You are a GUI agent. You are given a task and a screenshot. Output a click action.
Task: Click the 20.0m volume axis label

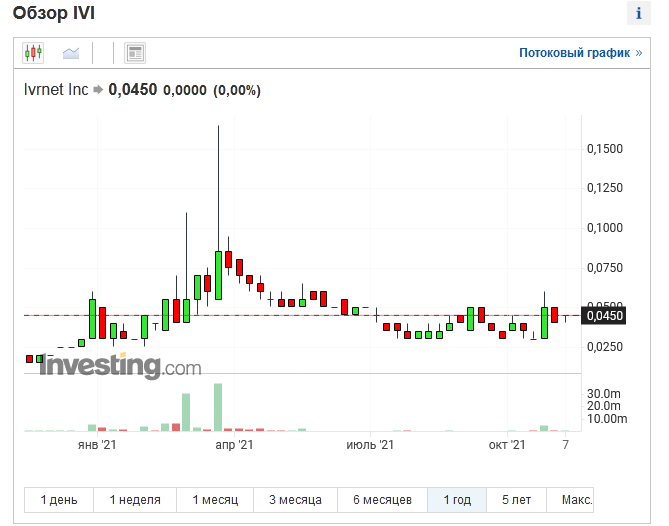click(603, 406)
